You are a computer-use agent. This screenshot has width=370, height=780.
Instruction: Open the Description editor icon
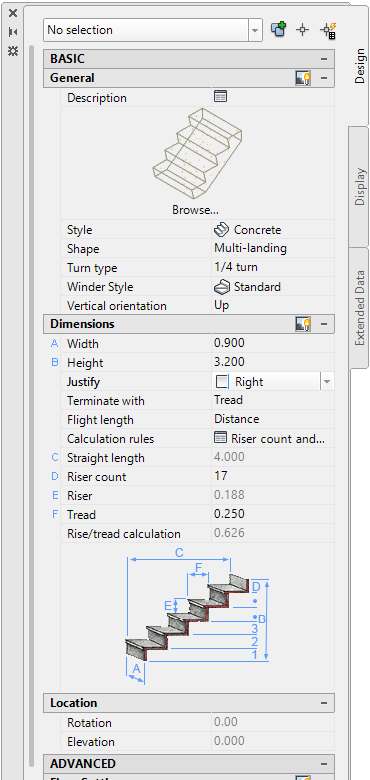(220, 96)
